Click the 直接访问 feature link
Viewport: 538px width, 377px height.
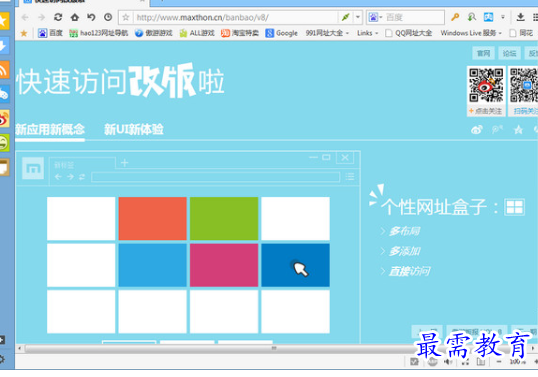[409, 271]
